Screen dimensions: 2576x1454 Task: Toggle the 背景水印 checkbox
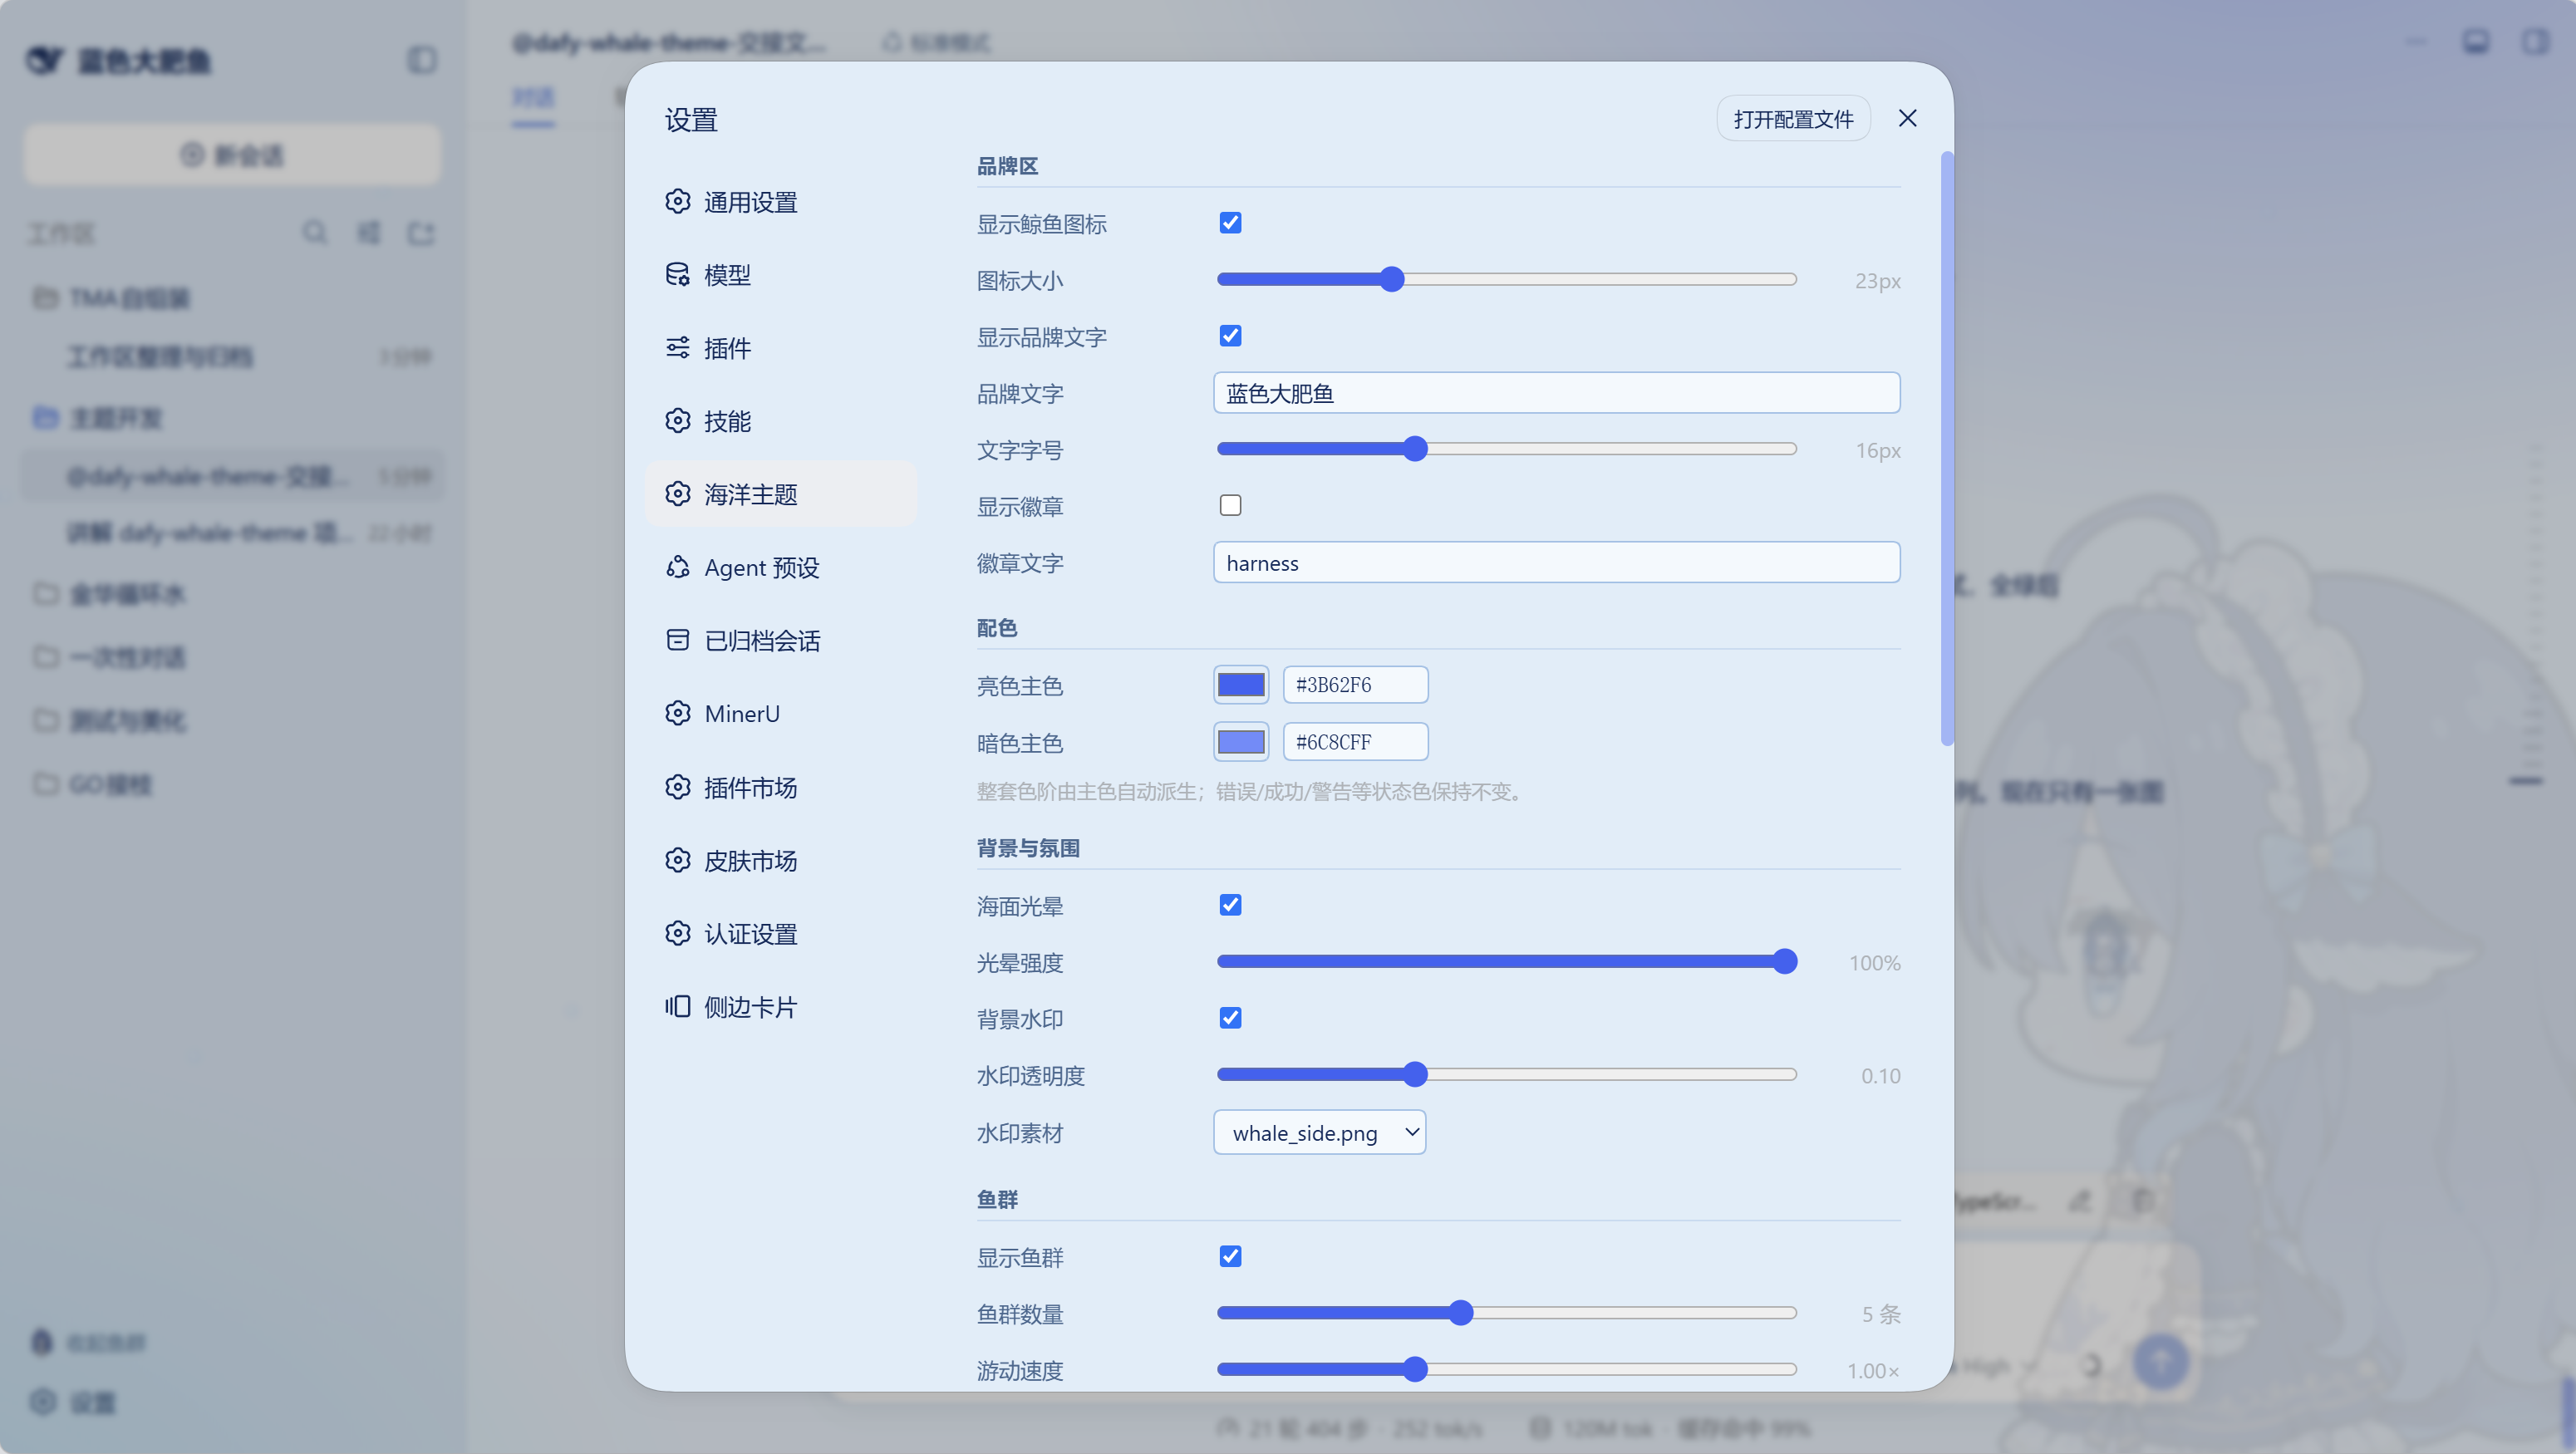click(x=1230, y=1018)
